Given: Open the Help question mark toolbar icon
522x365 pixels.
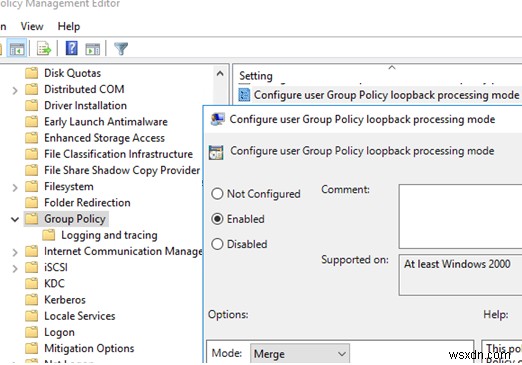Looking at the screenshot, I should tap(71, 49).
